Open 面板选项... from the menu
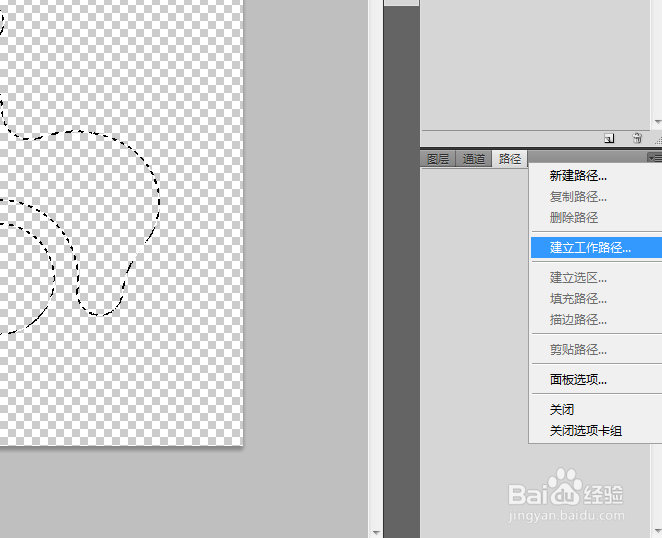 click(596, 379)
